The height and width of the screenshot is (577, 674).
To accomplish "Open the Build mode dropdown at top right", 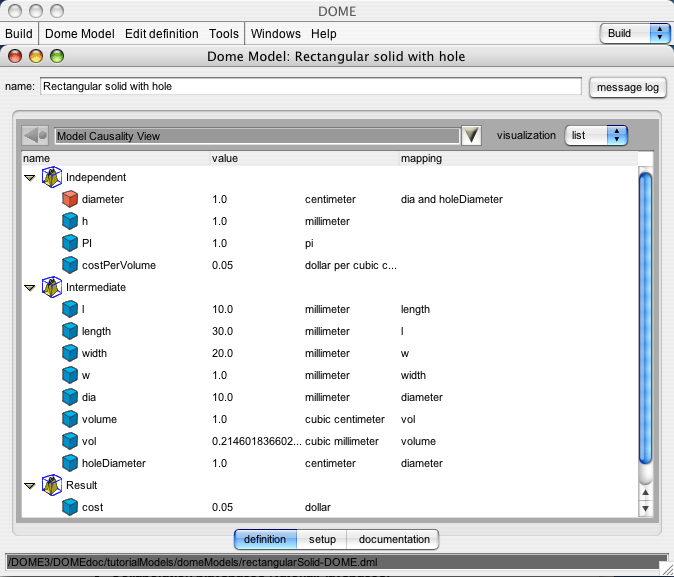I will click(635, 34).
